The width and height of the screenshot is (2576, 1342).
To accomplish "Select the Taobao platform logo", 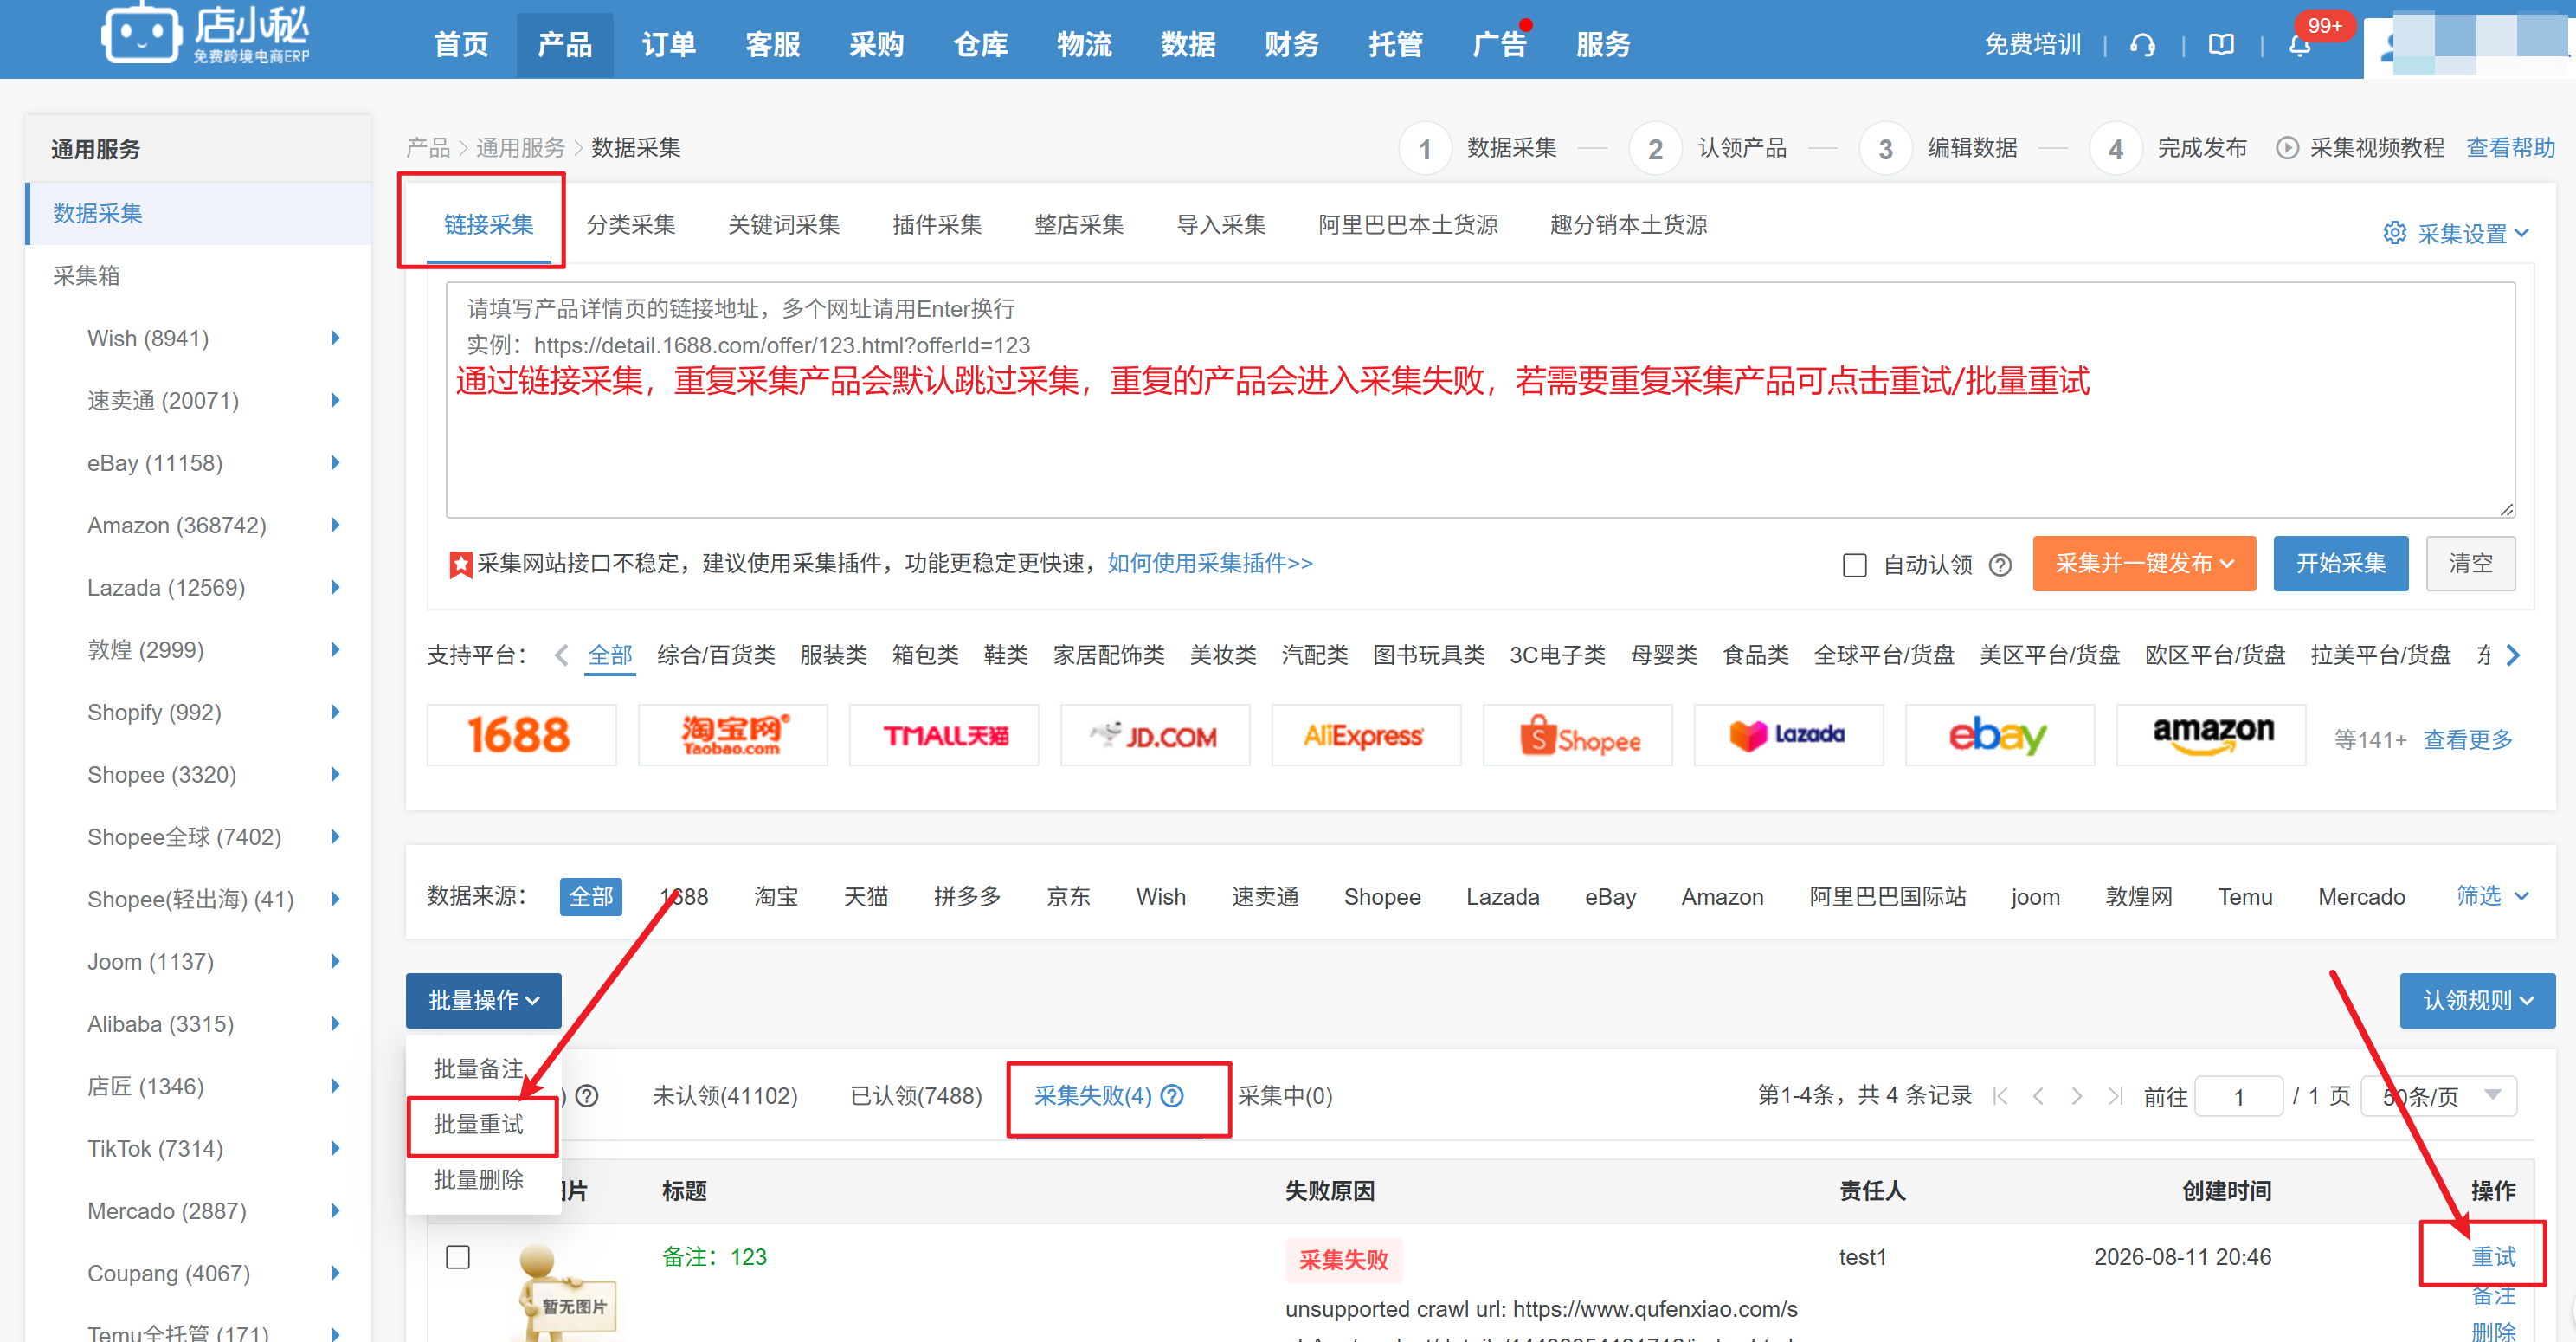I will pyautogui.click(x=733, y=735).
